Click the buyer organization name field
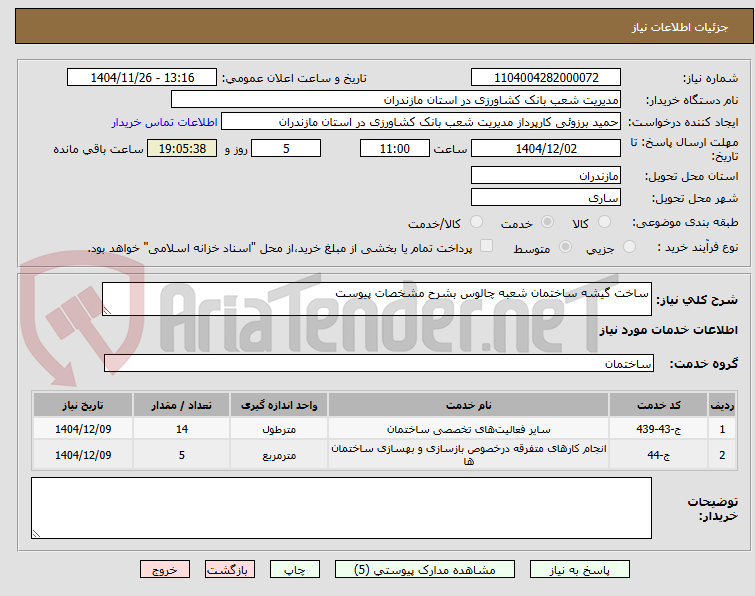755x596 pixels. (396, 100)
